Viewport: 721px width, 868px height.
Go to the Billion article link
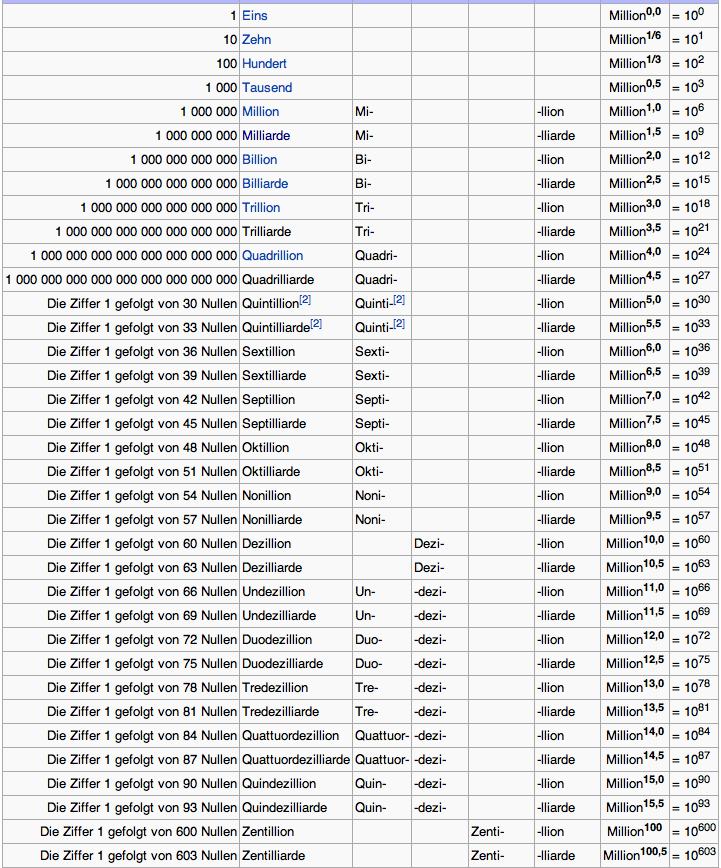[259, 160]
